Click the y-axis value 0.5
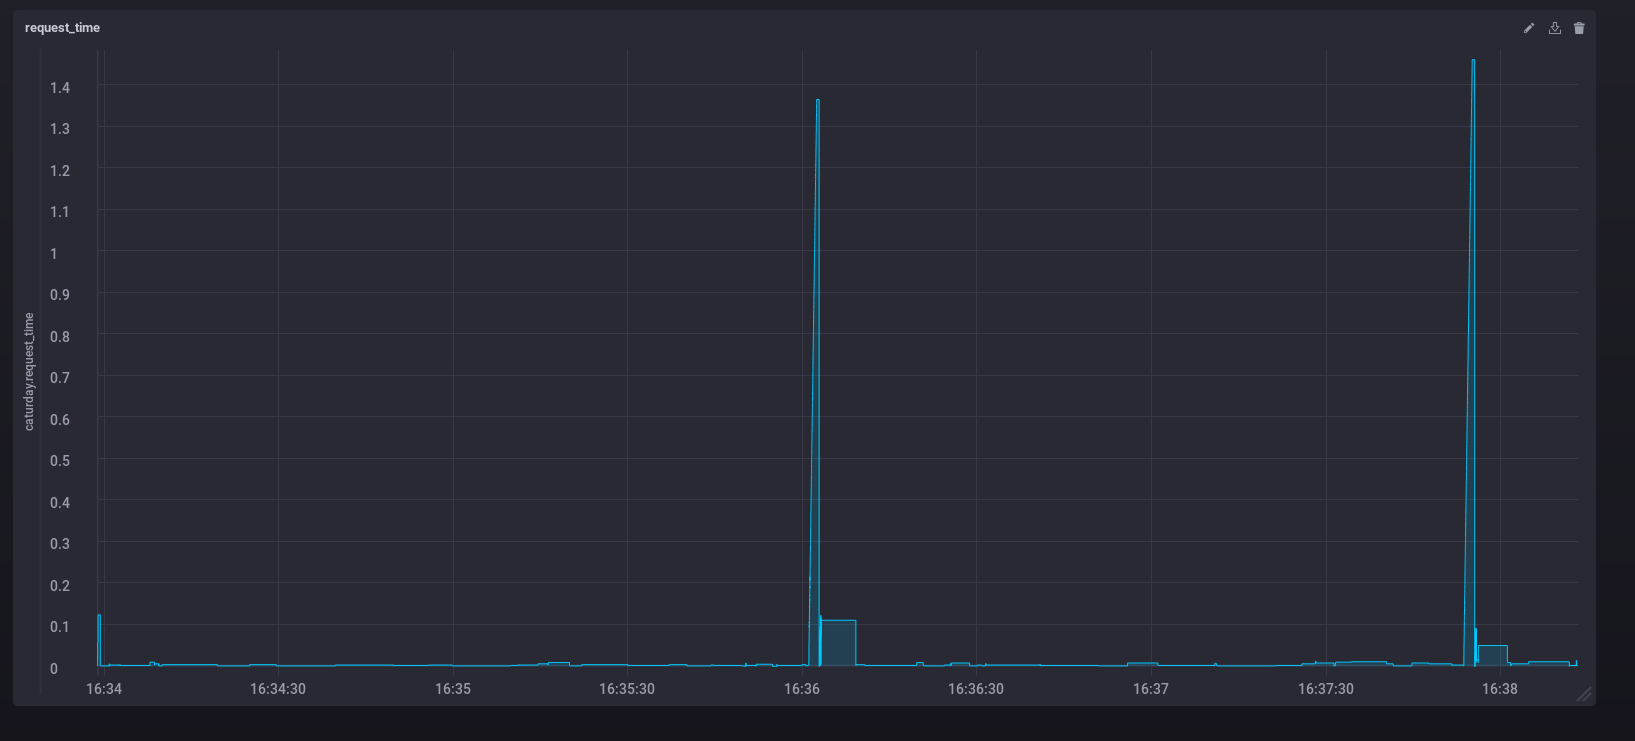This screenshot has height=741, width=1635. (60, 461)
